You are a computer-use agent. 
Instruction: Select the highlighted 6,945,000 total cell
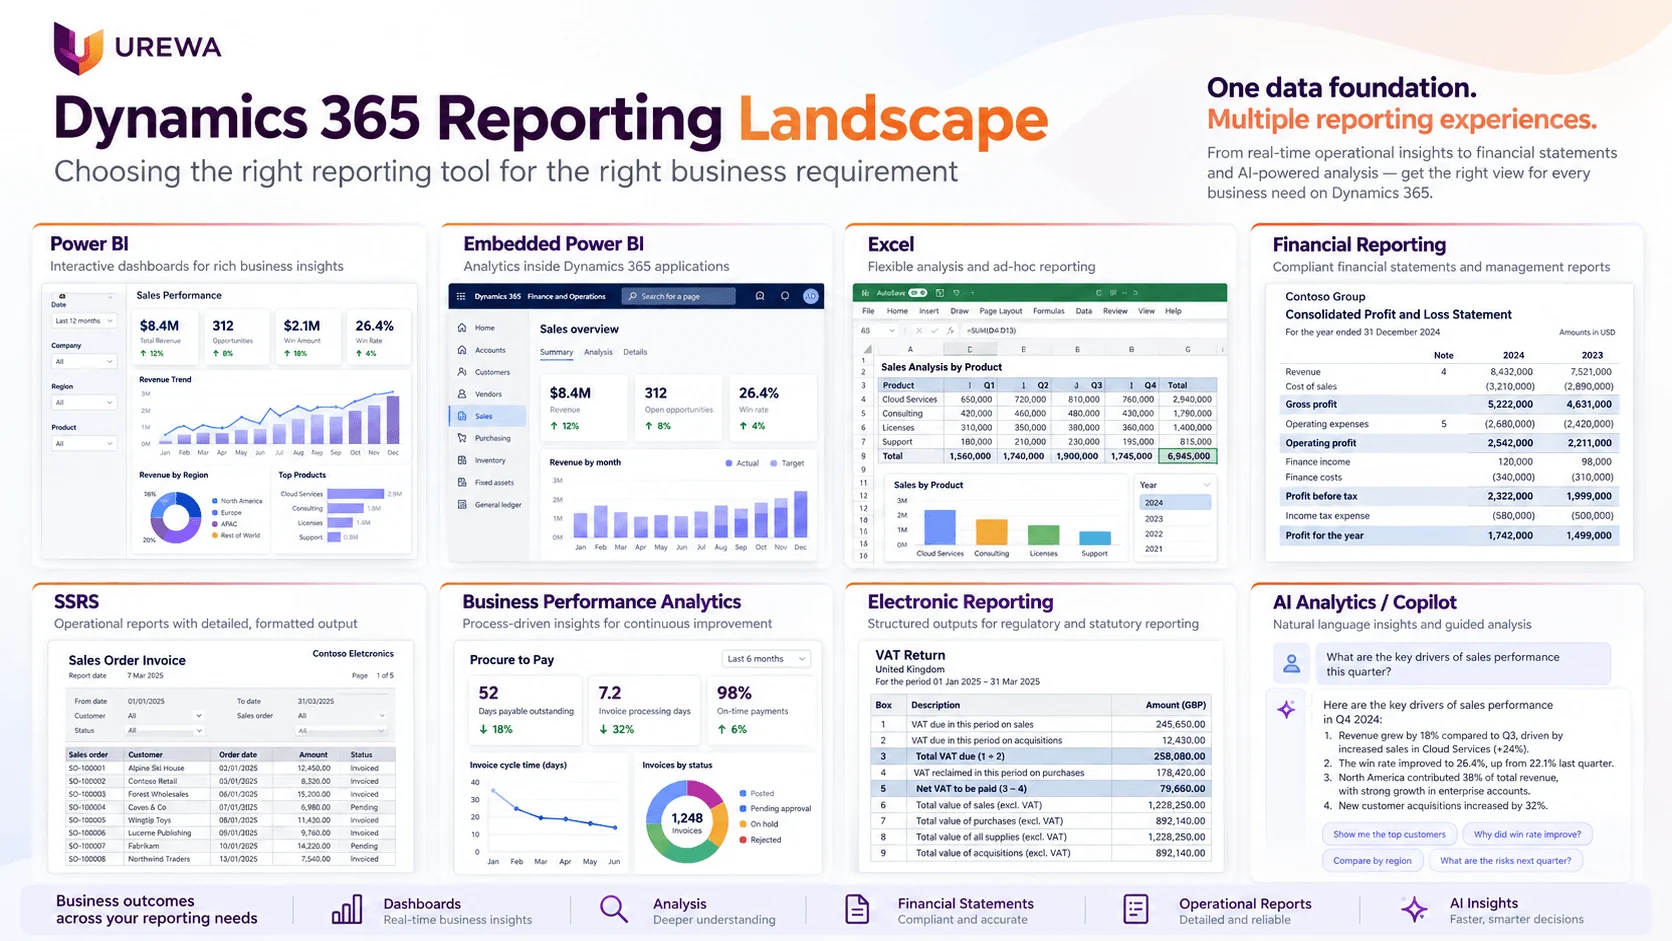(1188, 456)
